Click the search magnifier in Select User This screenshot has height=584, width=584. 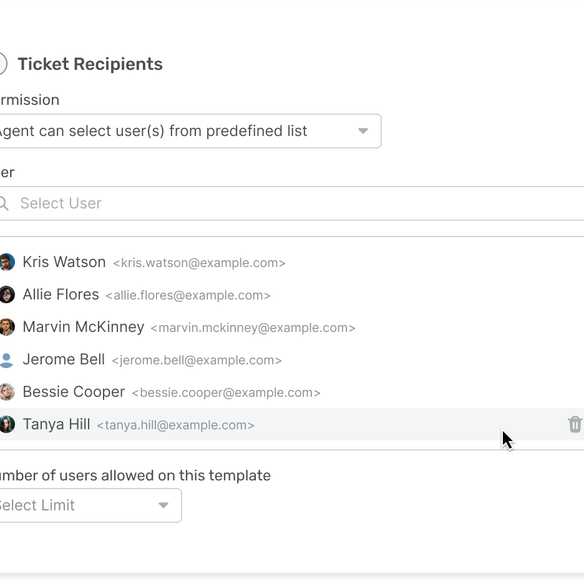pos(4,203)
